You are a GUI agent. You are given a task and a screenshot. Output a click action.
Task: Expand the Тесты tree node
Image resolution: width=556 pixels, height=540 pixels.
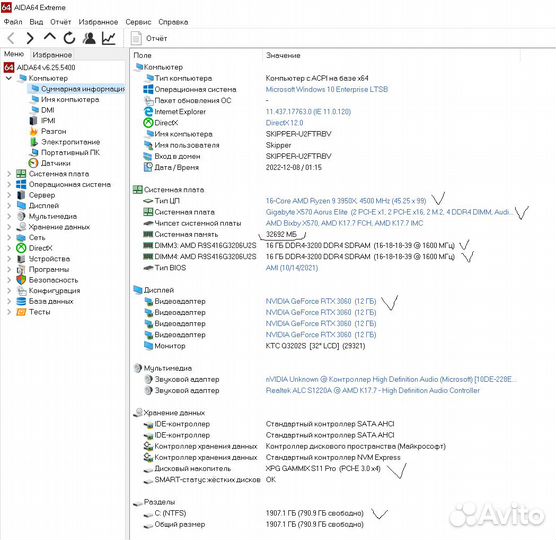[x=9, y=312]
